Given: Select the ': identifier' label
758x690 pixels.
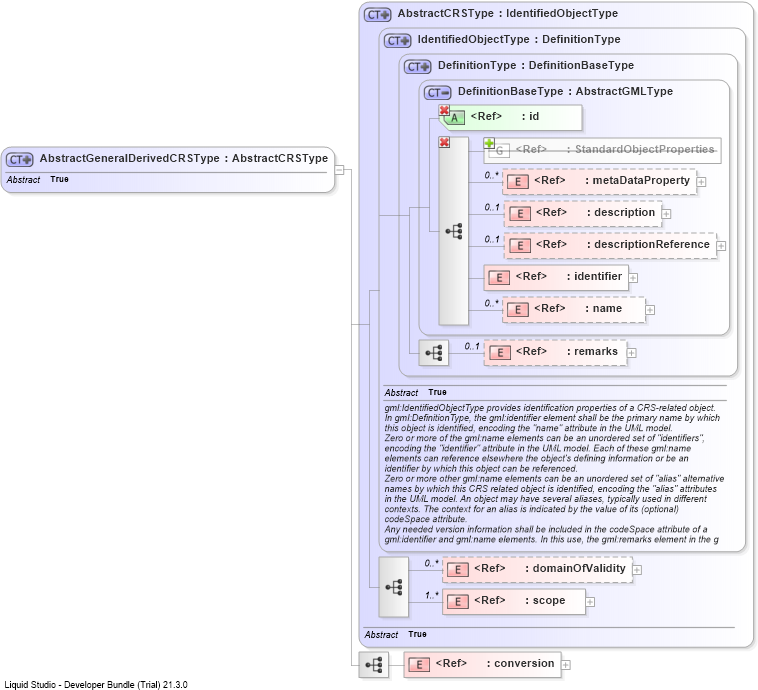Looking at the screenshot, I should point(594,276).
